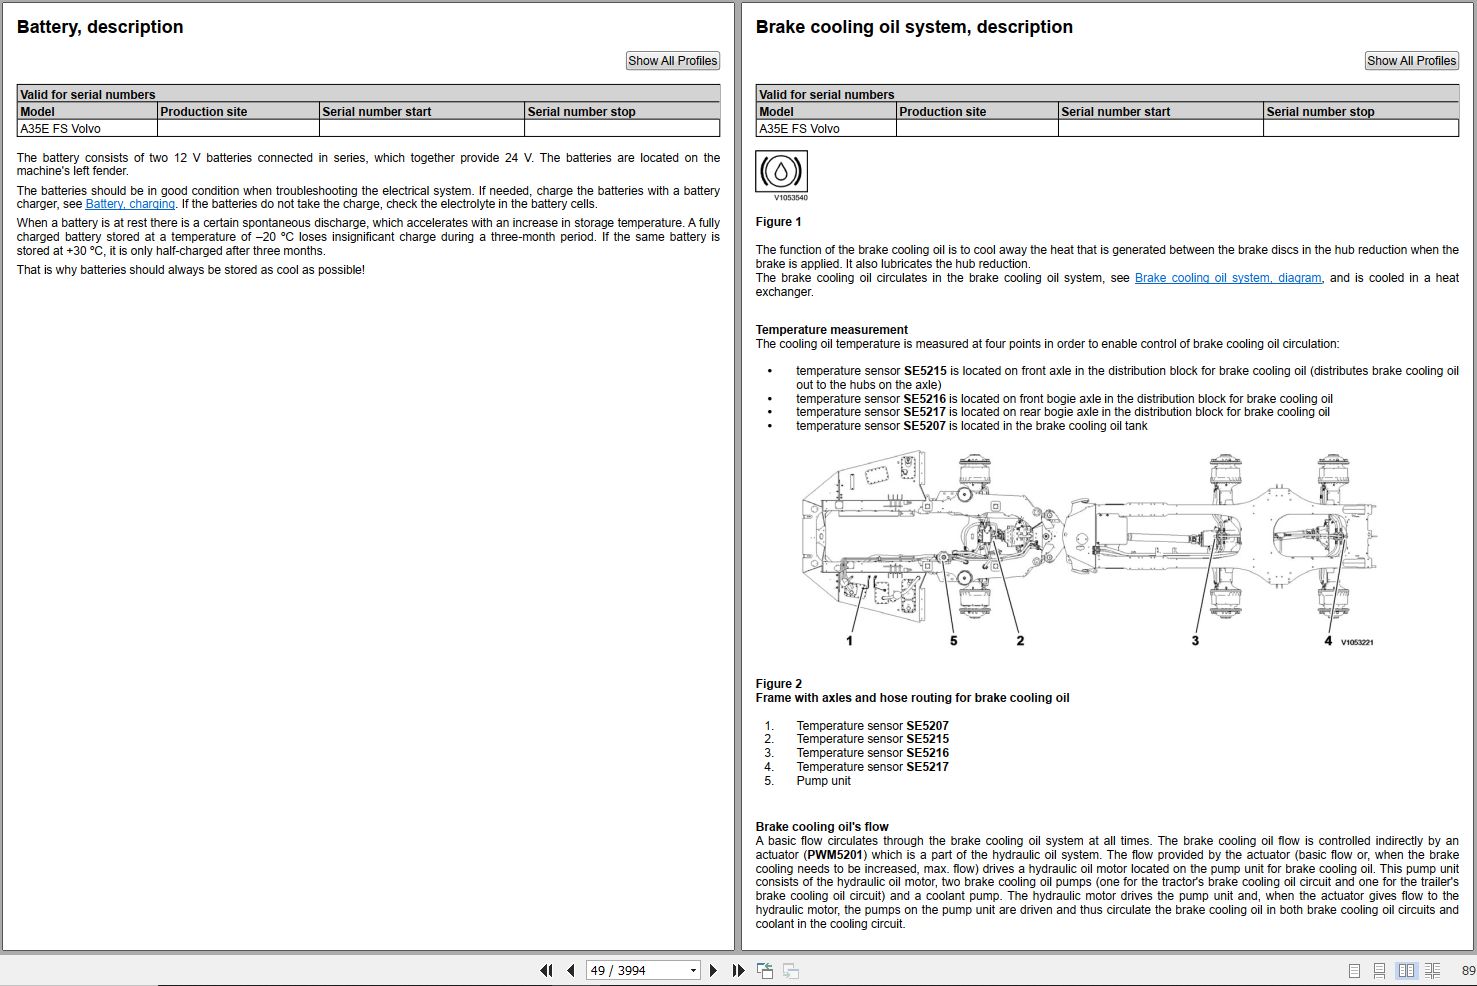Image resolution: width=1477 pixels, height=986 pixels.
Task: Open the 'Battery, charging' link
Action: click(x=130, y=204)
